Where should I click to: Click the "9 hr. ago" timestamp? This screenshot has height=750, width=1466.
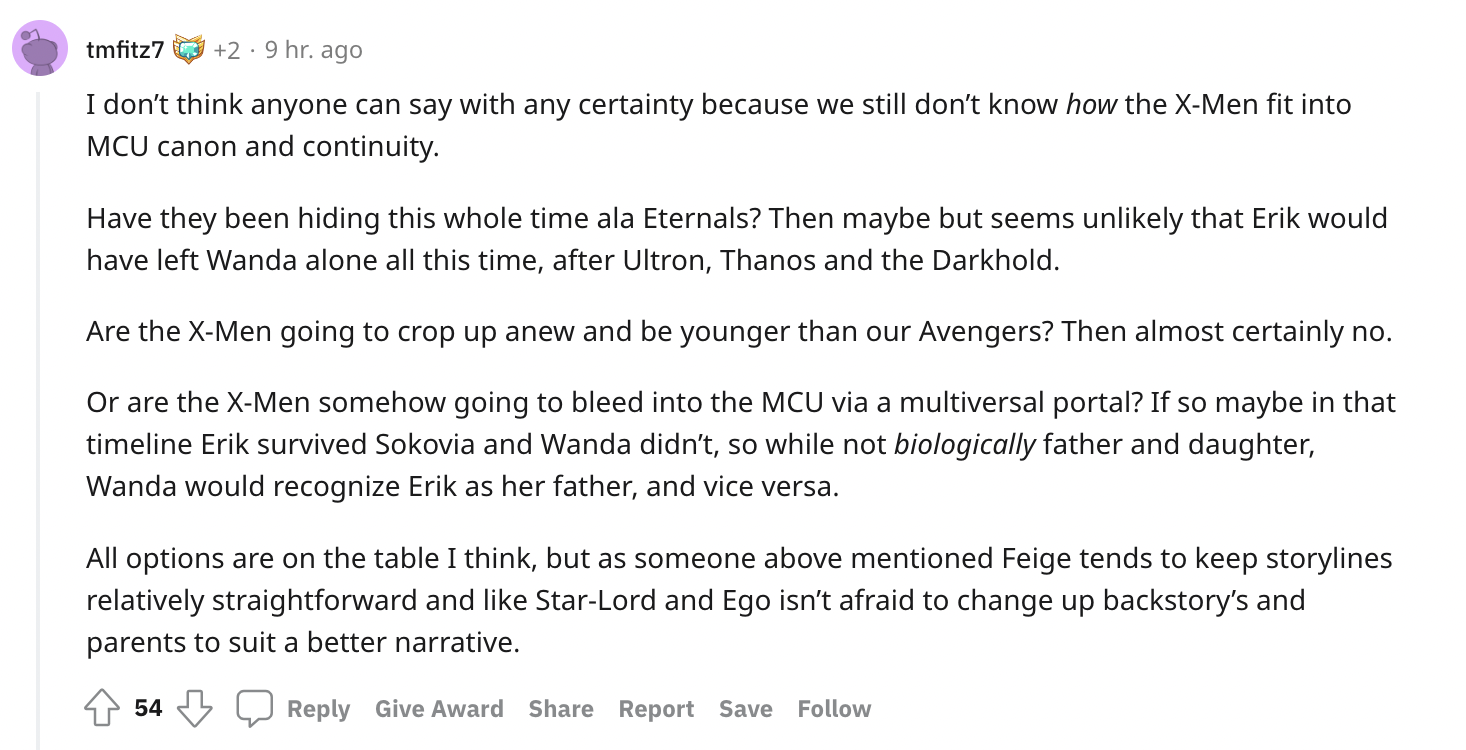[x=313, y=49]
